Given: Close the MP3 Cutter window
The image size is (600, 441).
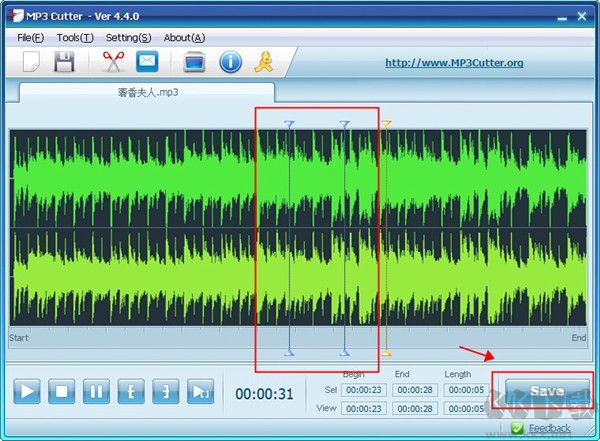Looking at the screenshot, I should (582, 16).
